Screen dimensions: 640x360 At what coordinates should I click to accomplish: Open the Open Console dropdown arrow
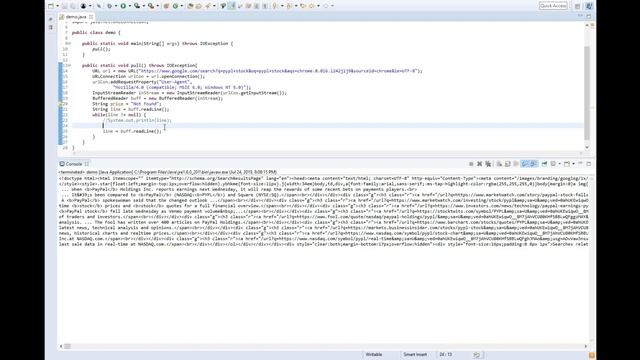click(x=573, y=164)
